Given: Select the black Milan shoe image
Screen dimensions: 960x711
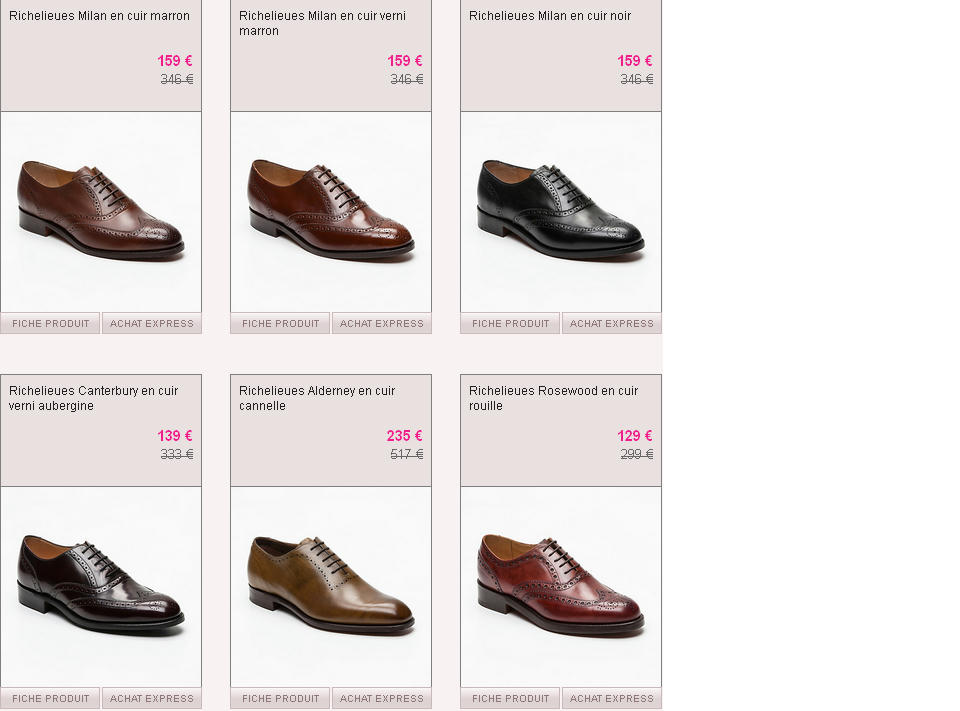Looking at the screenshot, I should 561,212.
